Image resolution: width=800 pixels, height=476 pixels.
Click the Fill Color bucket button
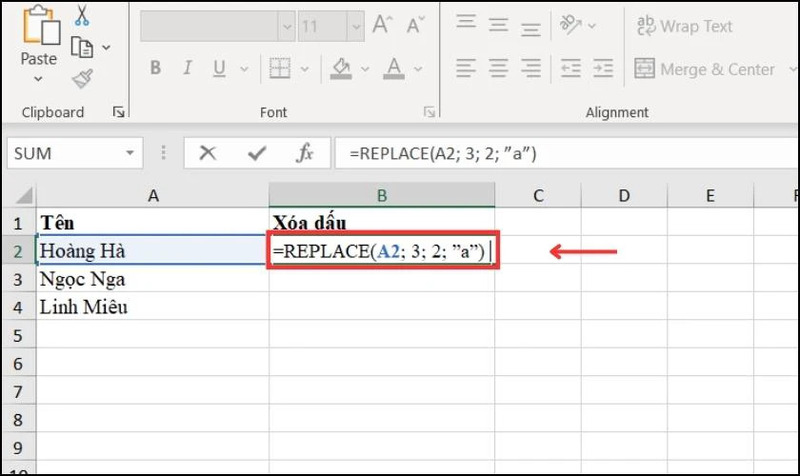pos(340,68)
